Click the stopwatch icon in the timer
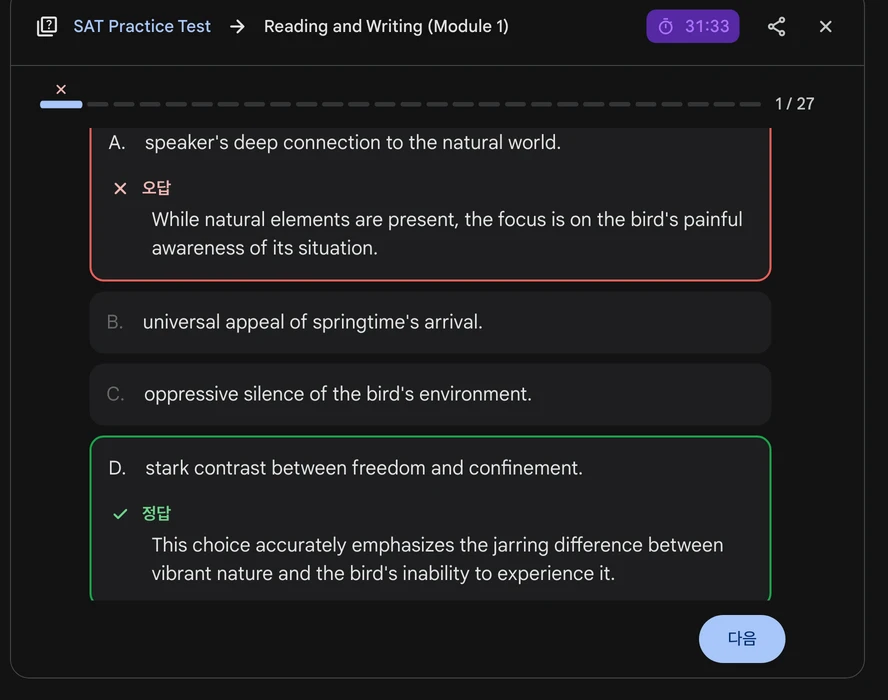 (666, 27)
